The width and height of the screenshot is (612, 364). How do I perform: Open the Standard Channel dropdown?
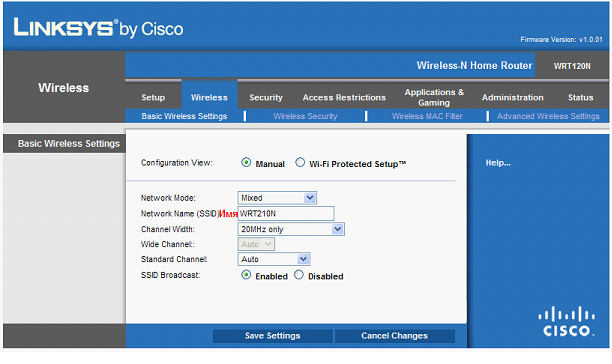(x=274, y=259)
